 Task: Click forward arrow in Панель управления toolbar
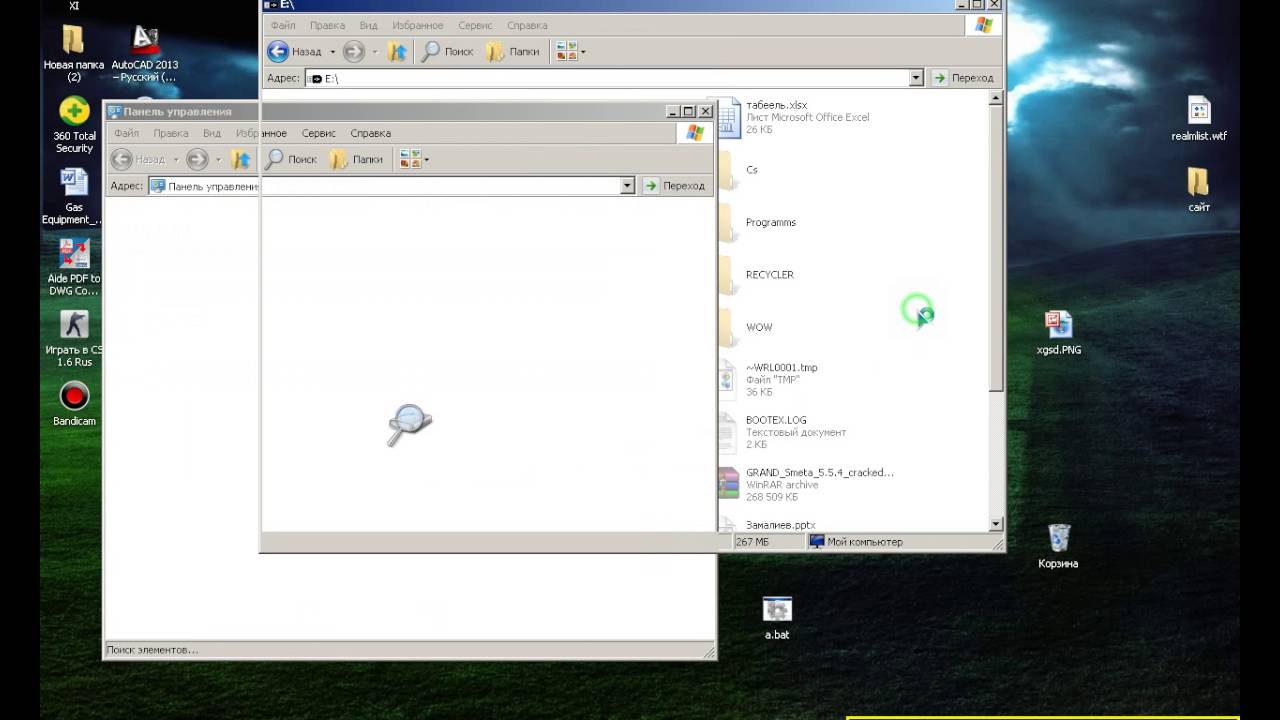click(197, 159)
